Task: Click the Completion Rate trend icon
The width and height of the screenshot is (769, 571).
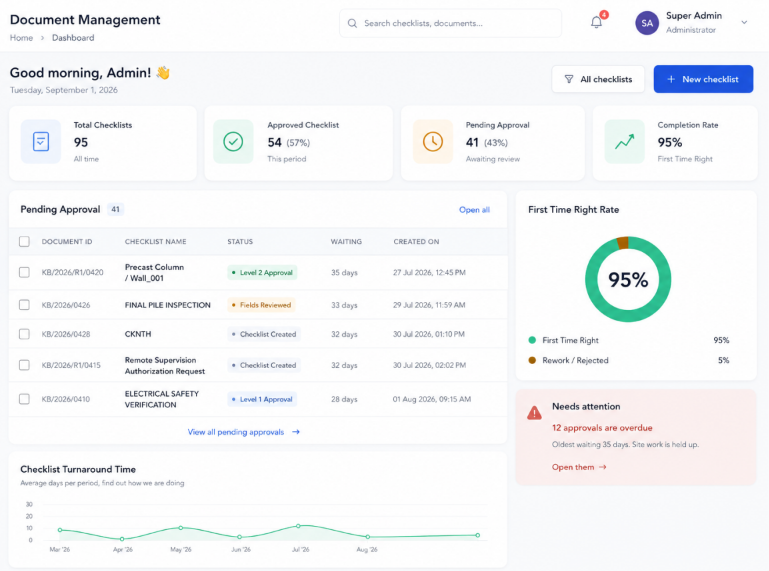Action: click(624, 142)
